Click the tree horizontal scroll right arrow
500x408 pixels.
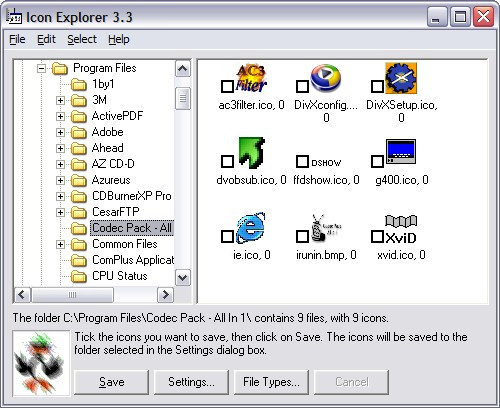165,295
